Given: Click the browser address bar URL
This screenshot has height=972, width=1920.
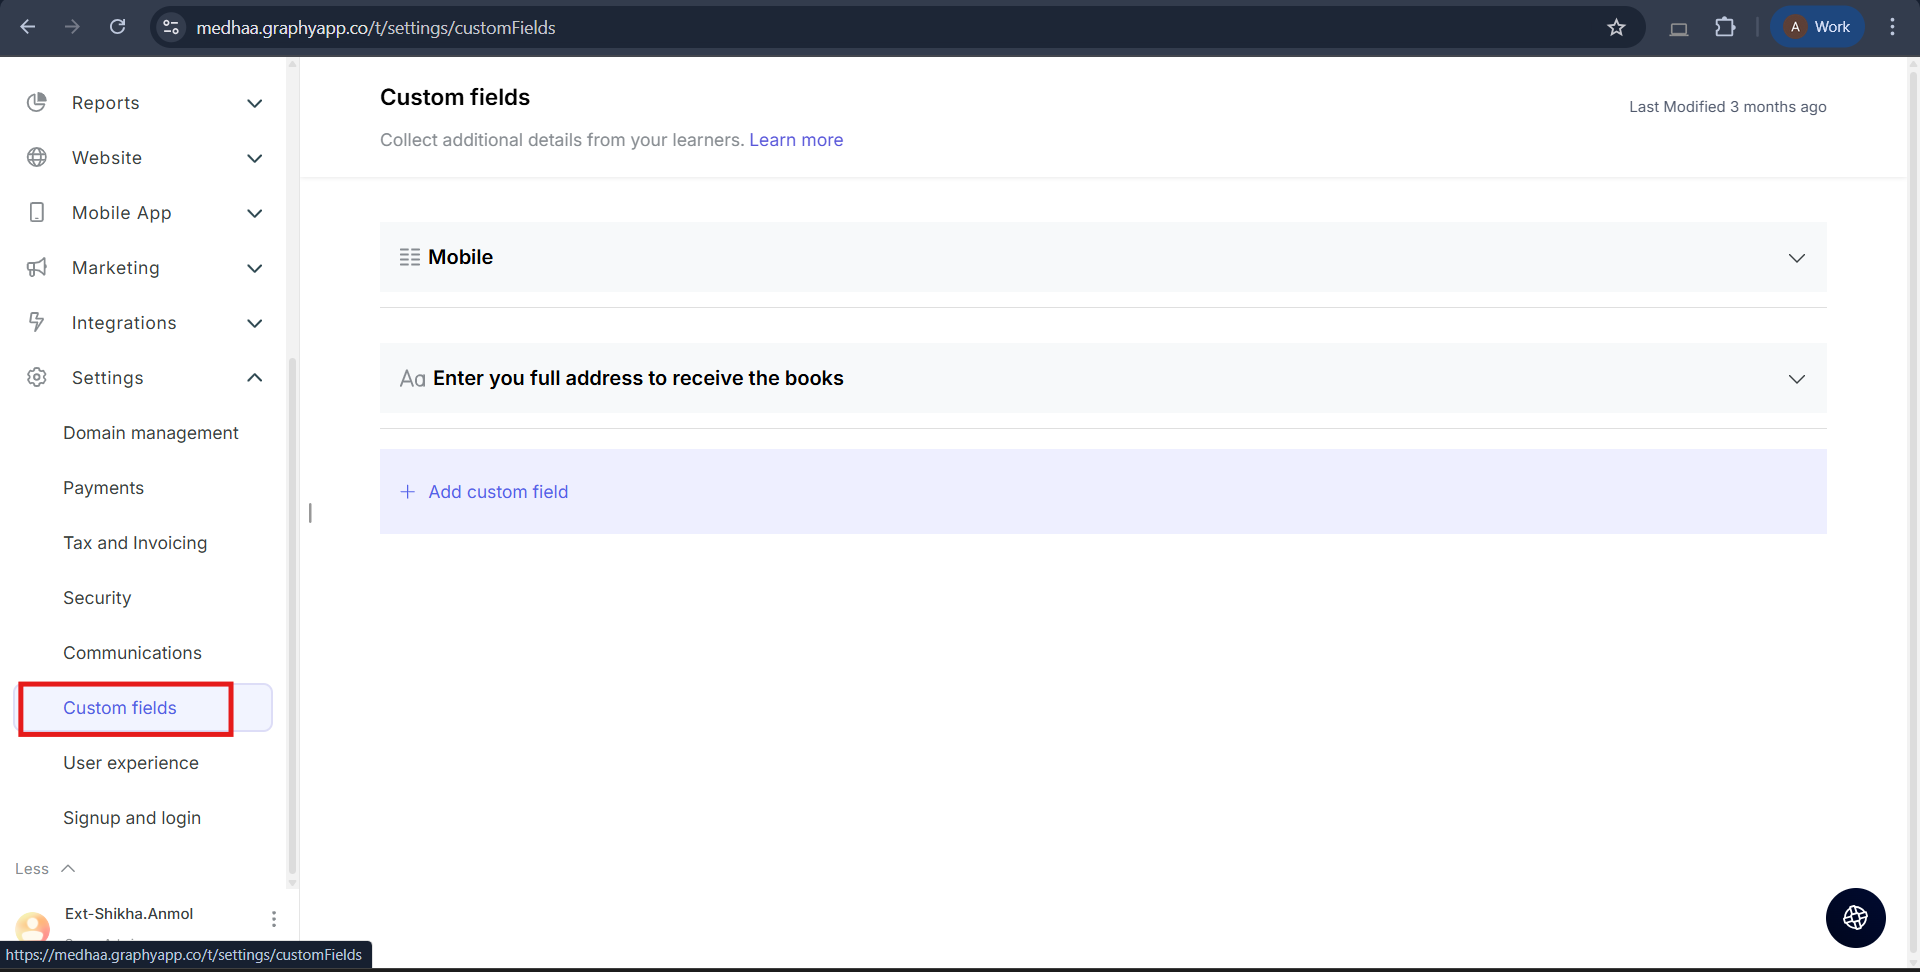Looking at the screenshot, I should tap(376, 28).
